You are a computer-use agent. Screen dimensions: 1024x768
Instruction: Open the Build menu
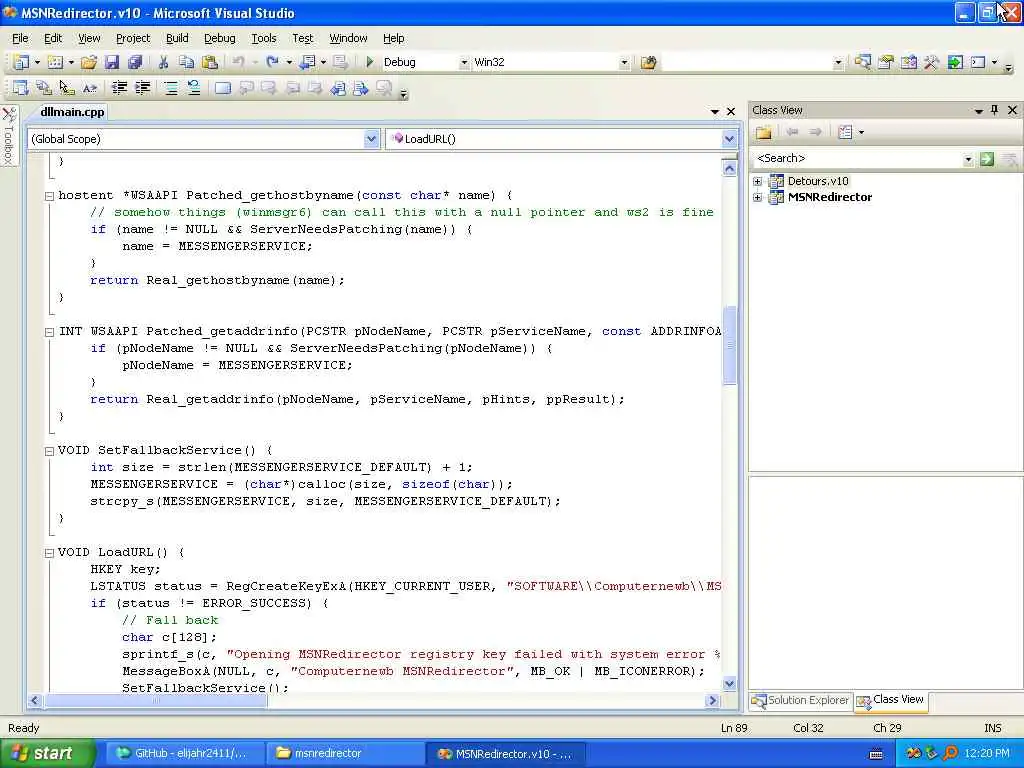177,39
